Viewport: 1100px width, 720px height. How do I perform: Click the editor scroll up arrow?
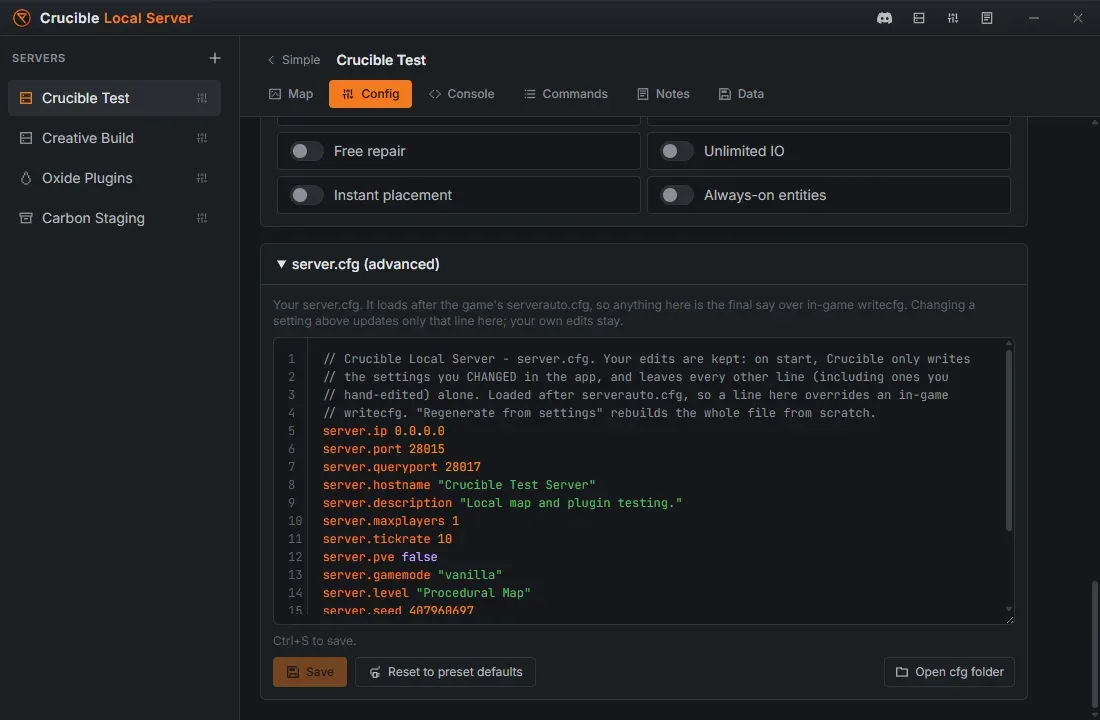click(x=1009, y=343)
